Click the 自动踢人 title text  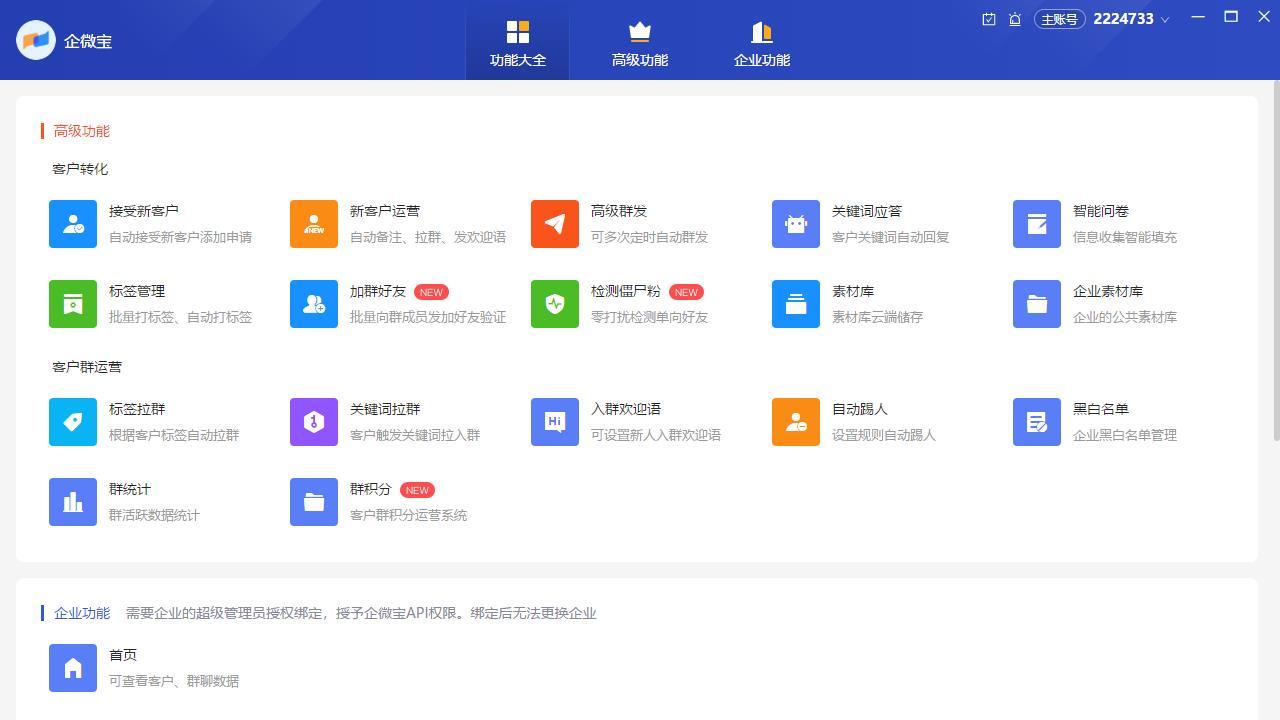pos(860,409)
